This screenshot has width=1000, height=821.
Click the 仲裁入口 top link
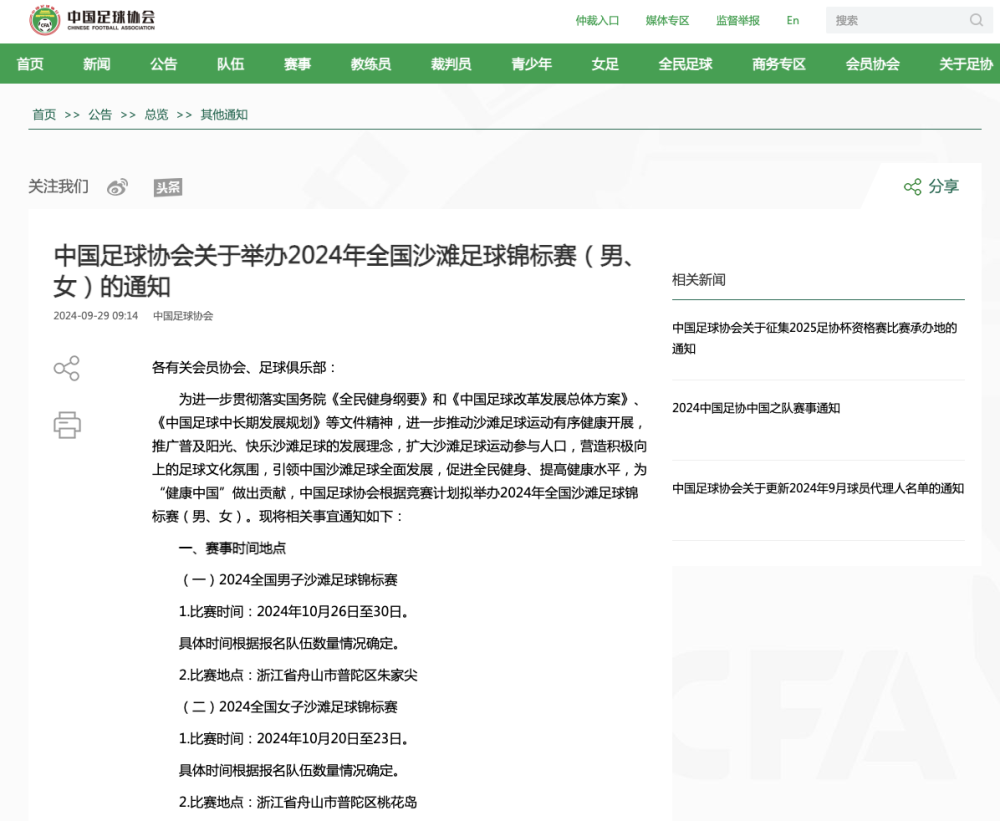coord(597,20)
